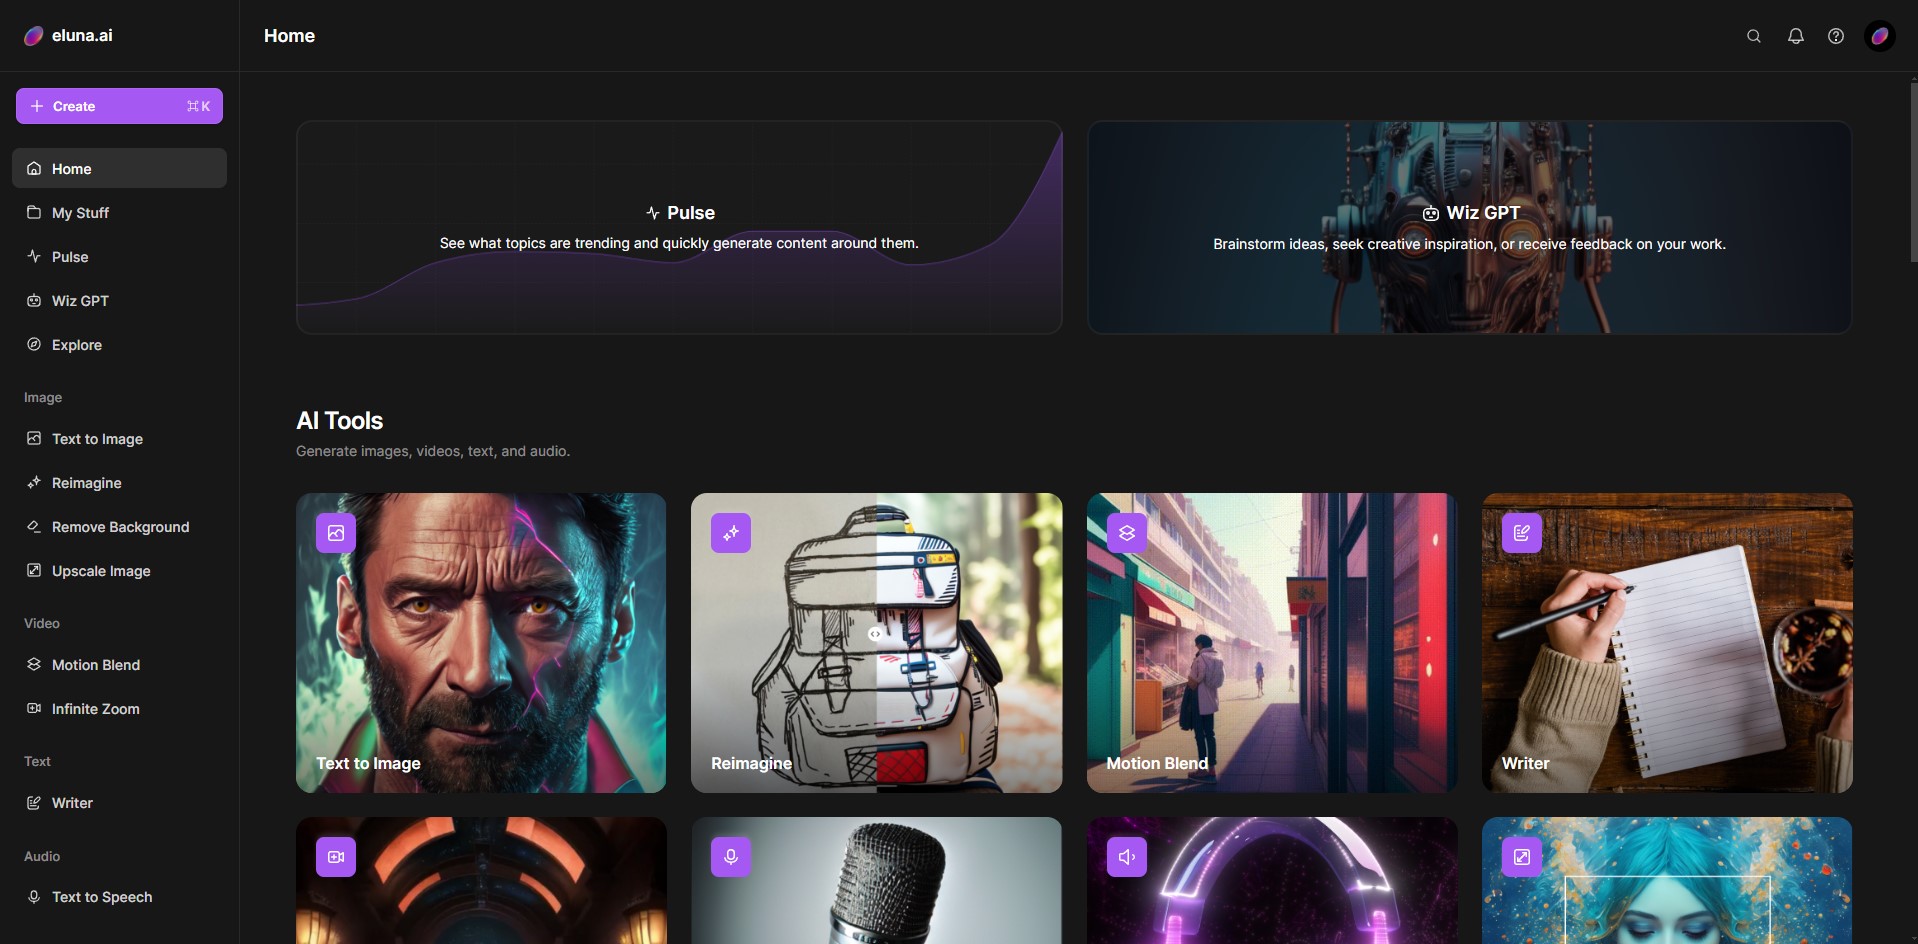Click the purple Create button
The height and width of the screenshot is (944, 1918).
[119, 106]
